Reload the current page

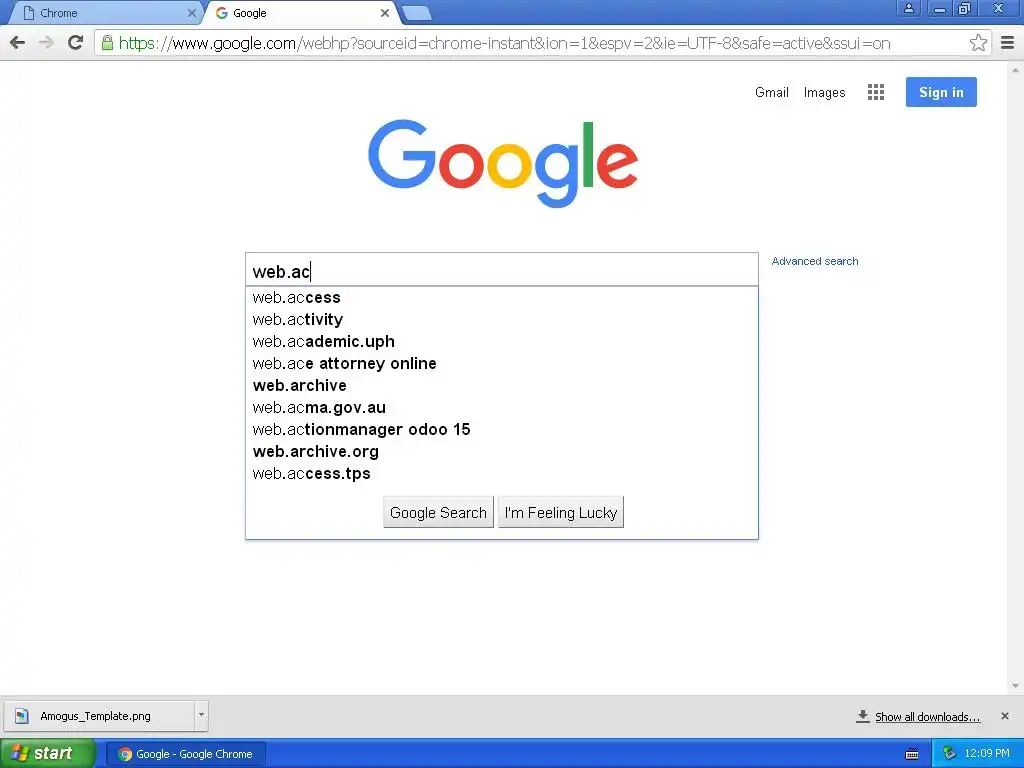click(76, 43)
